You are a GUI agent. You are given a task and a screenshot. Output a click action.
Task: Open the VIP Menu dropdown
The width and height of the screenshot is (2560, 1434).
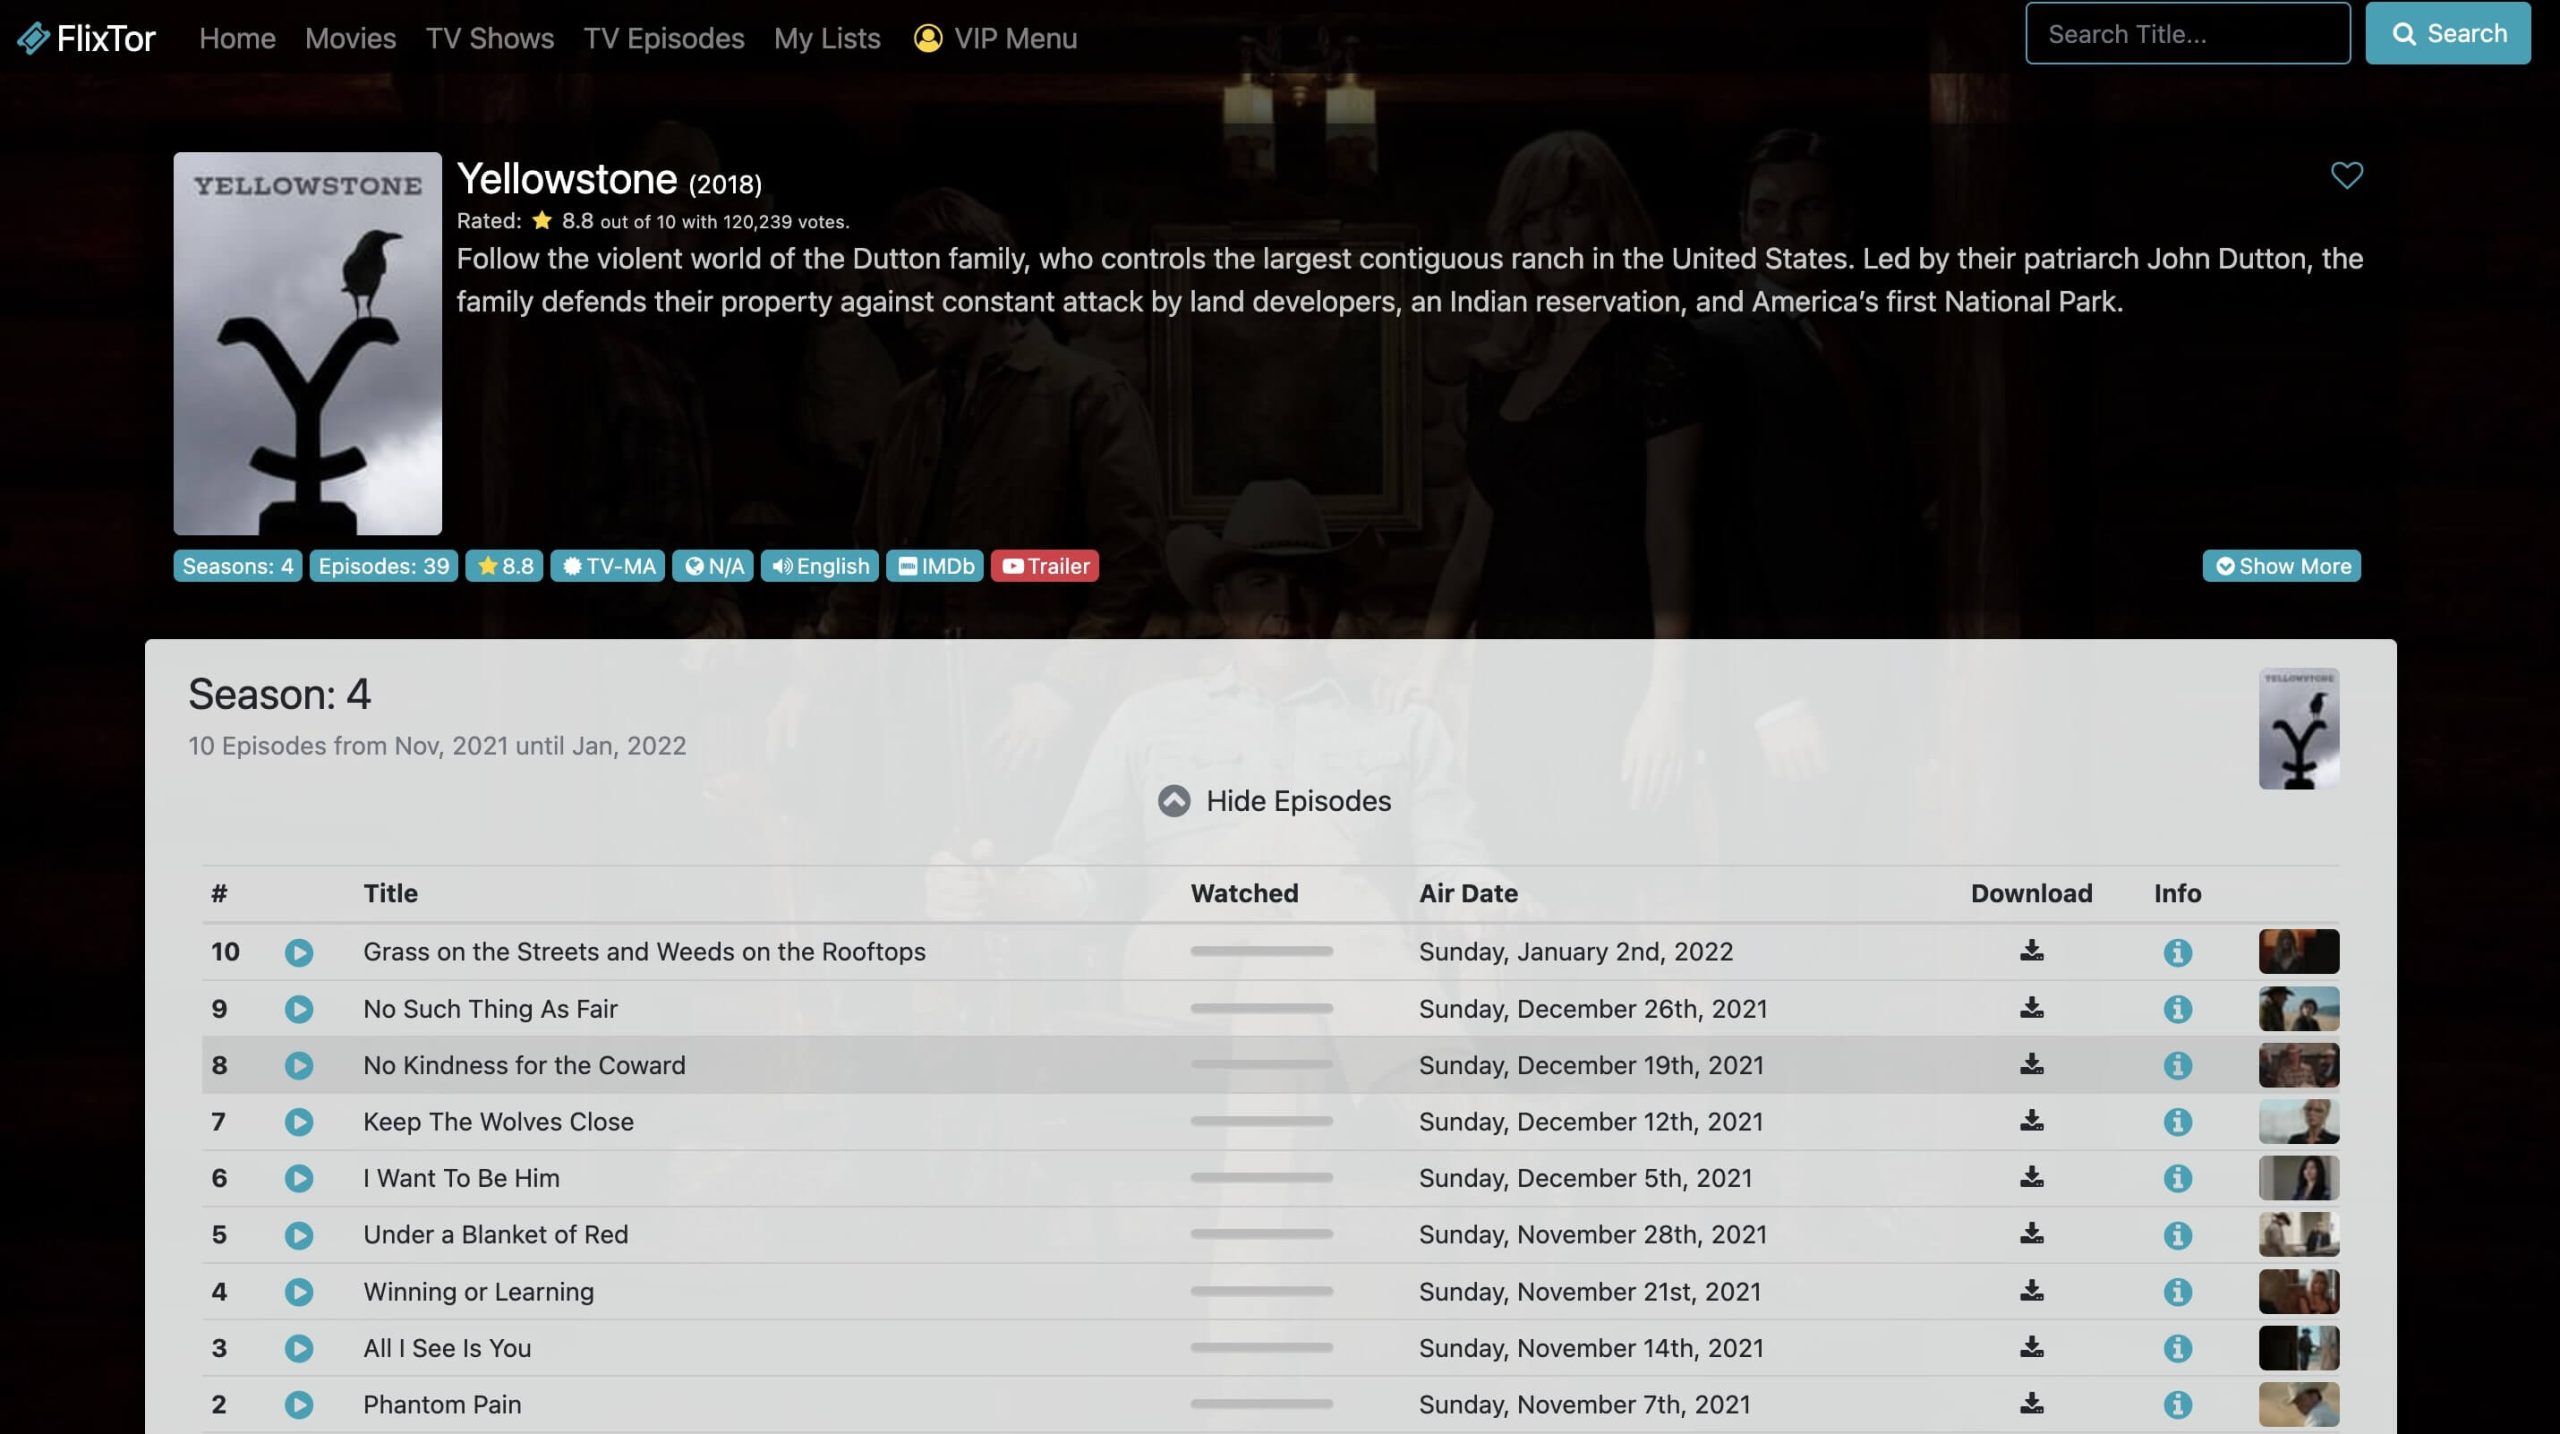[x=995, y=38]
